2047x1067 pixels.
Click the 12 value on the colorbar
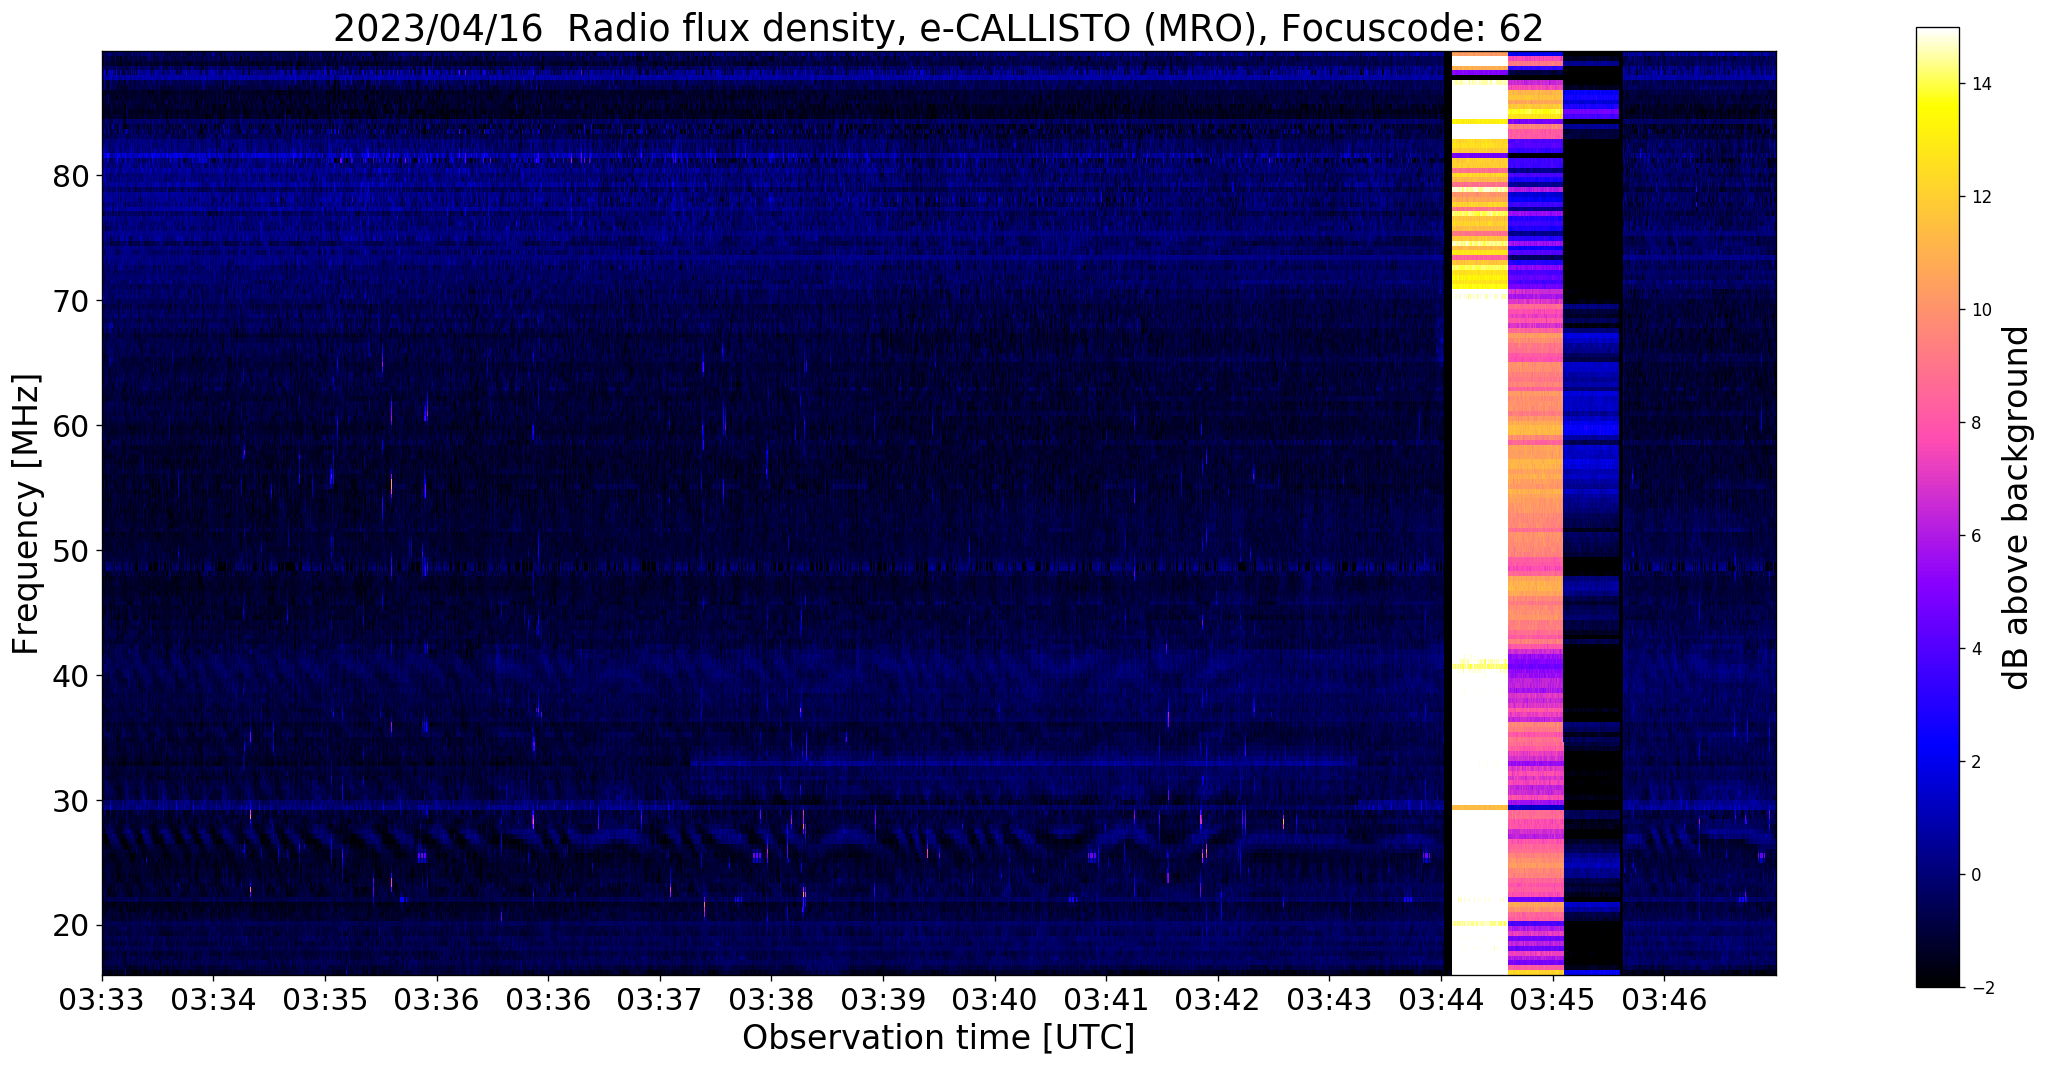[1979, 197]
